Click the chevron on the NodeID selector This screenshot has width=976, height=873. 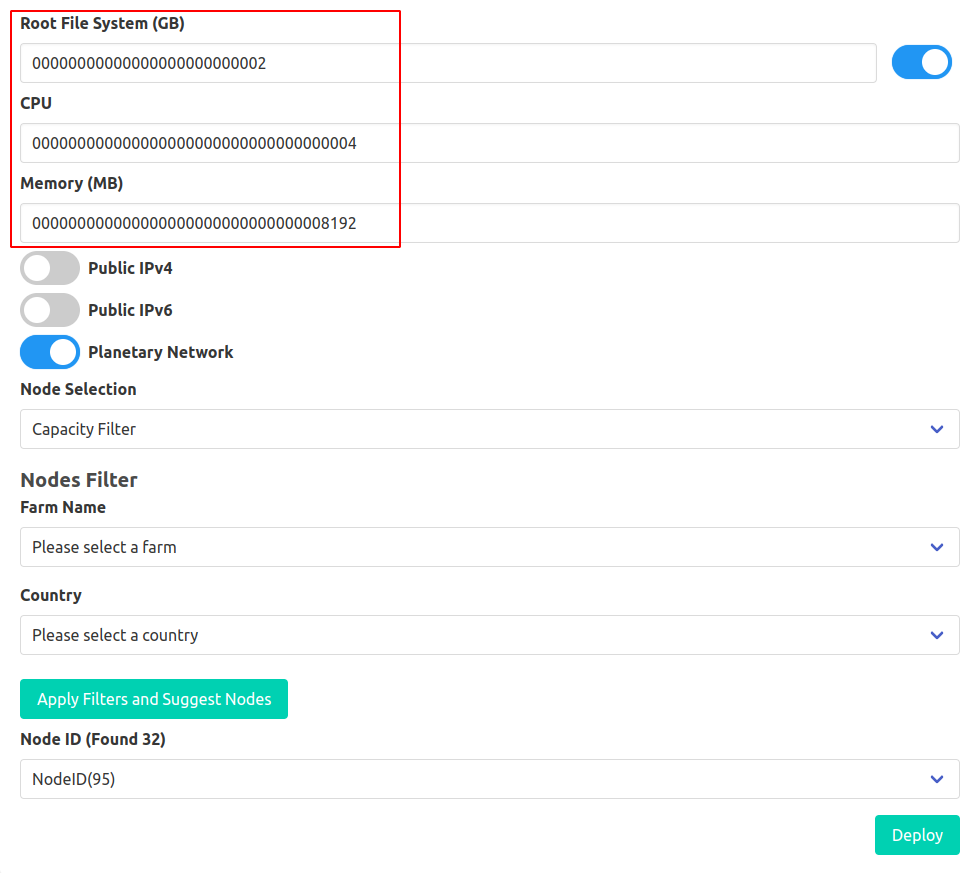click(x=937, y=779)
